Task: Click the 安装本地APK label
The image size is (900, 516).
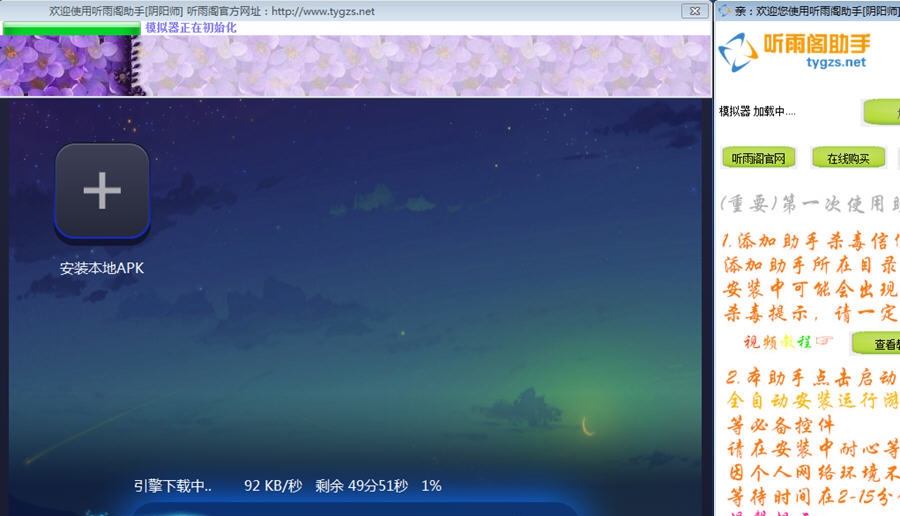Action: [x=102, y=268]
